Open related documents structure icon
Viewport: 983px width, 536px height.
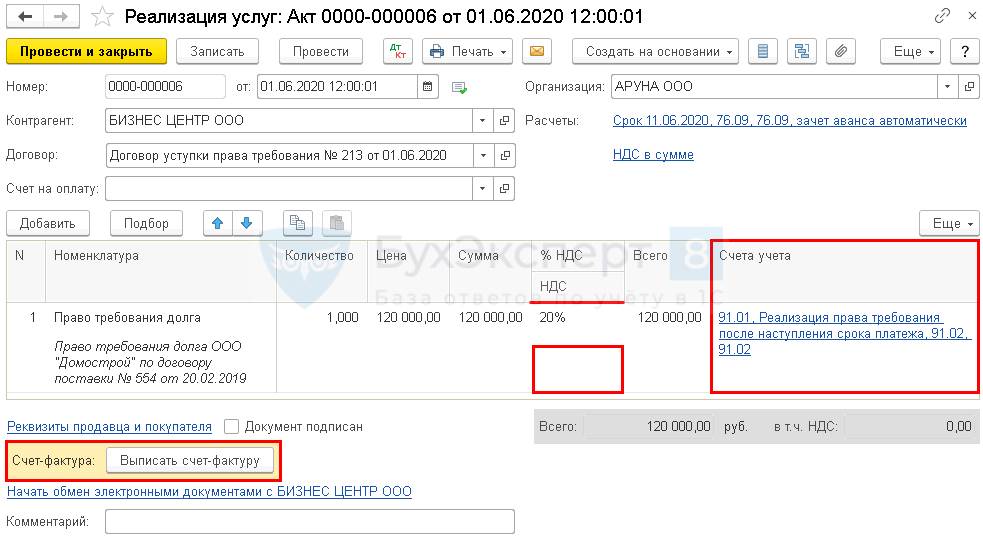tap(802, 51)
